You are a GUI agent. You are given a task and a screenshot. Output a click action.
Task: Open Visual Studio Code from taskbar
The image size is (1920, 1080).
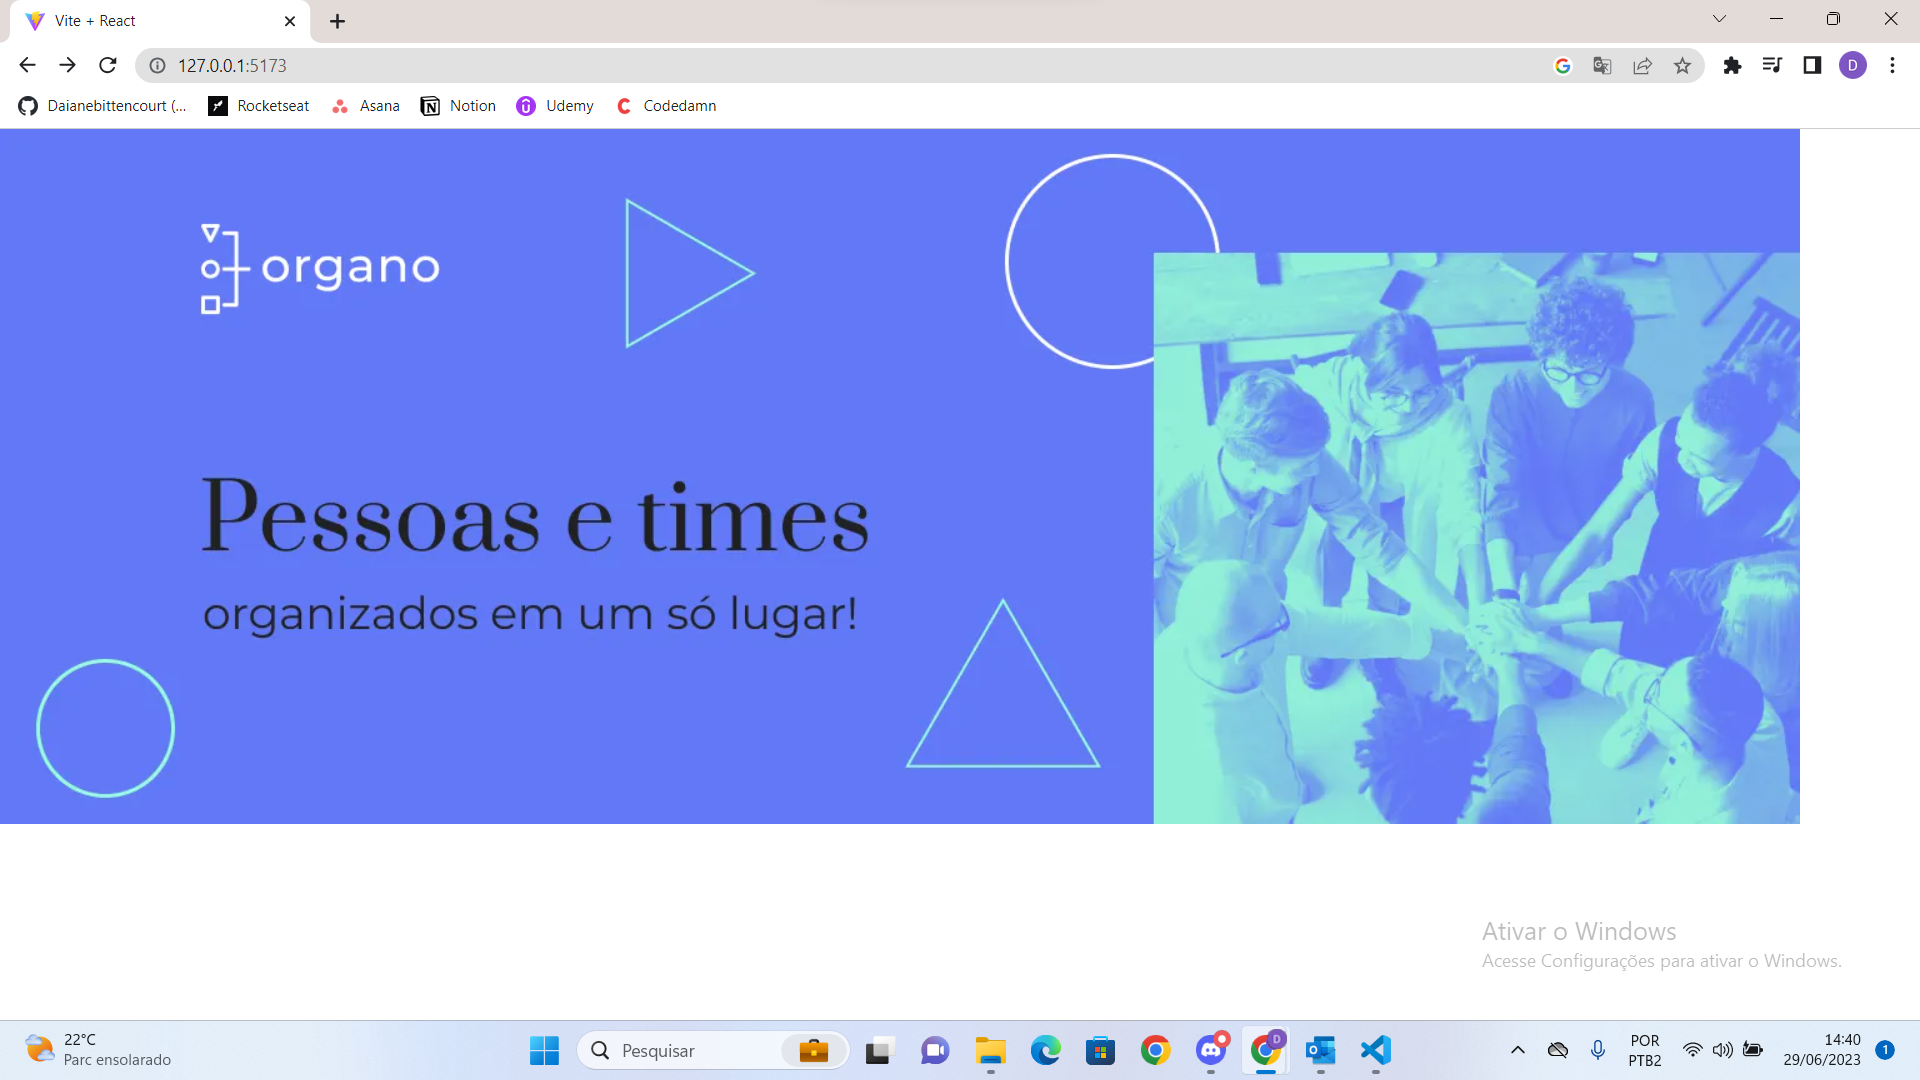[x=1376, y=1051]
